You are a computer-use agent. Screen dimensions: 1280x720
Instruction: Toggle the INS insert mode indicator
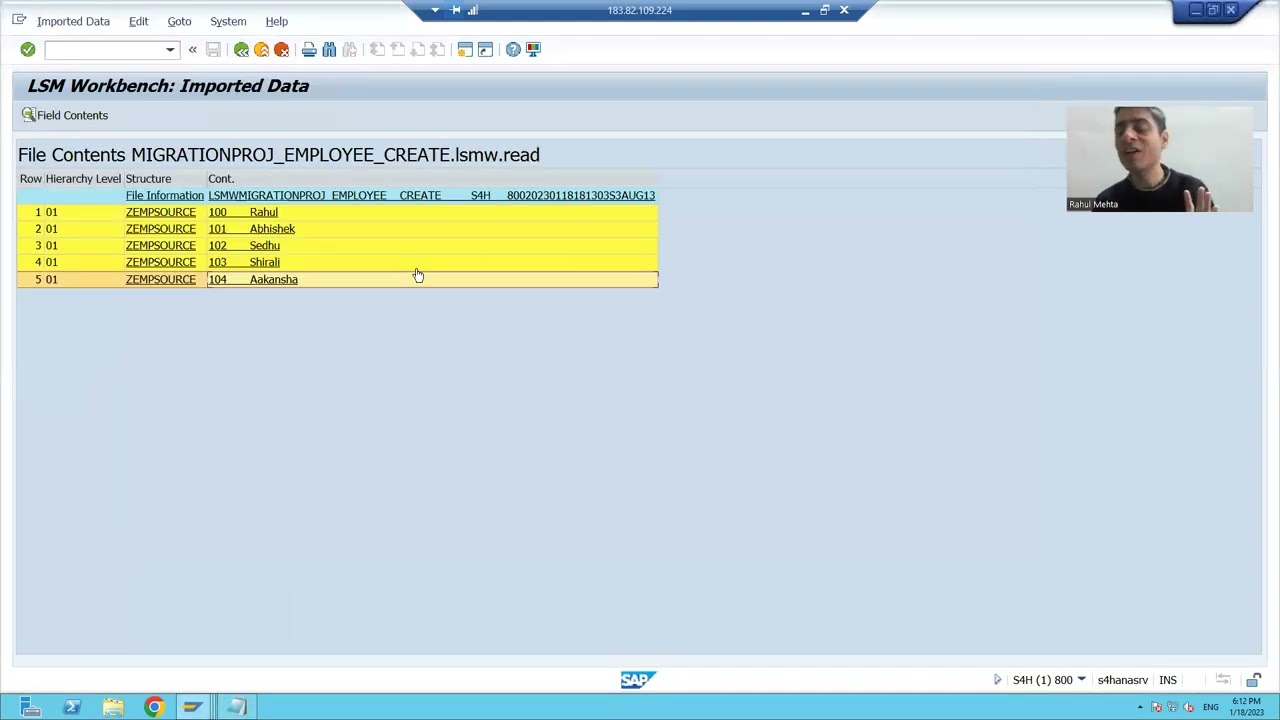(x=1168, y=680)
